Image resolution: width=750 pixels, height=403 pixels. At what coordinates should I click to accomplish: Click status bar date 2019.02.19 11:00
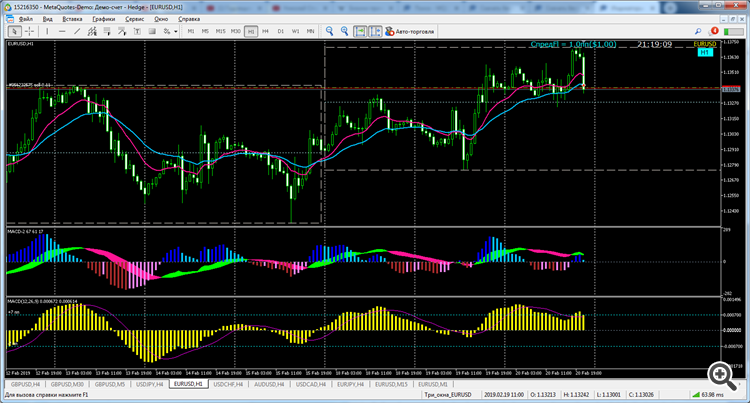[x=504, y=395]
